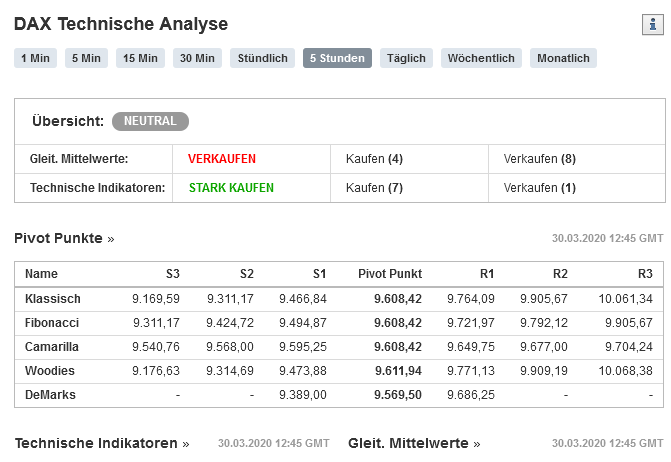Image resolution: width=671 pixels, height=462 pixels.
Task: Click Klassisch S3 value 9.169,59
Action: coord(156,299)
